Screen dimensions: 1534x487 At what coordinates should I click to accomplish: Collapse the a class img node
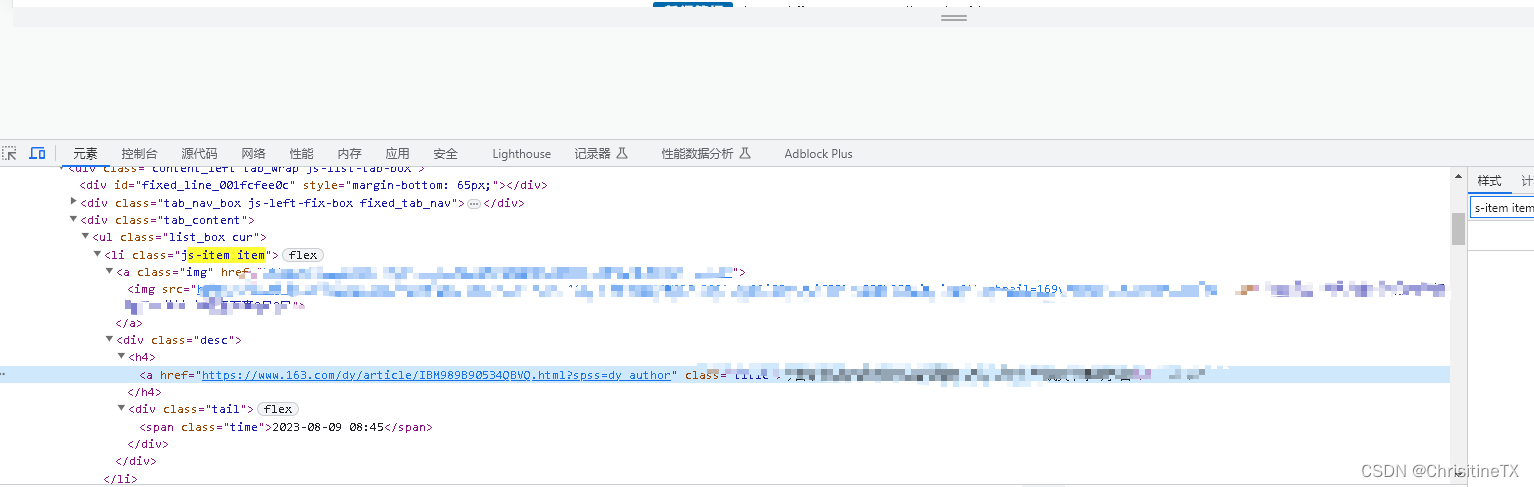[110, 272]
